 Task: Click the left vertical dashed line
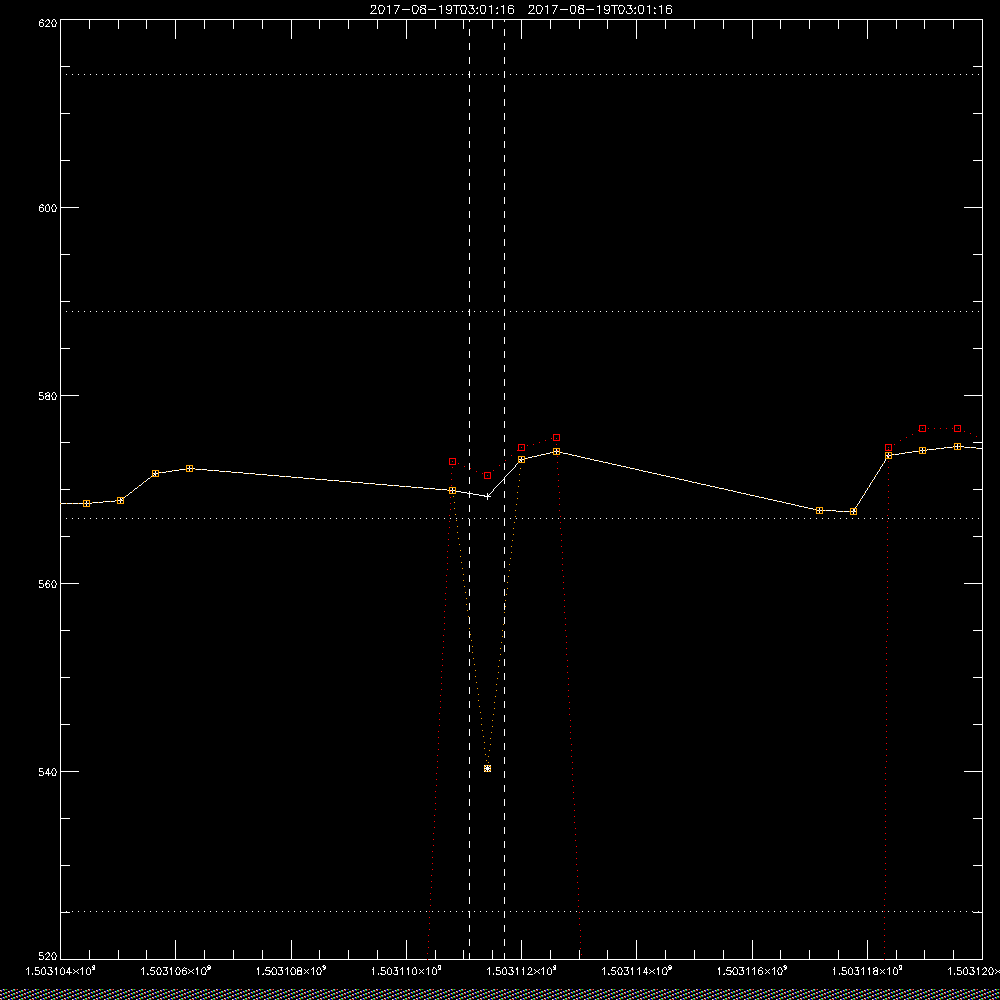pyautogui.click(x=469, y=488)
